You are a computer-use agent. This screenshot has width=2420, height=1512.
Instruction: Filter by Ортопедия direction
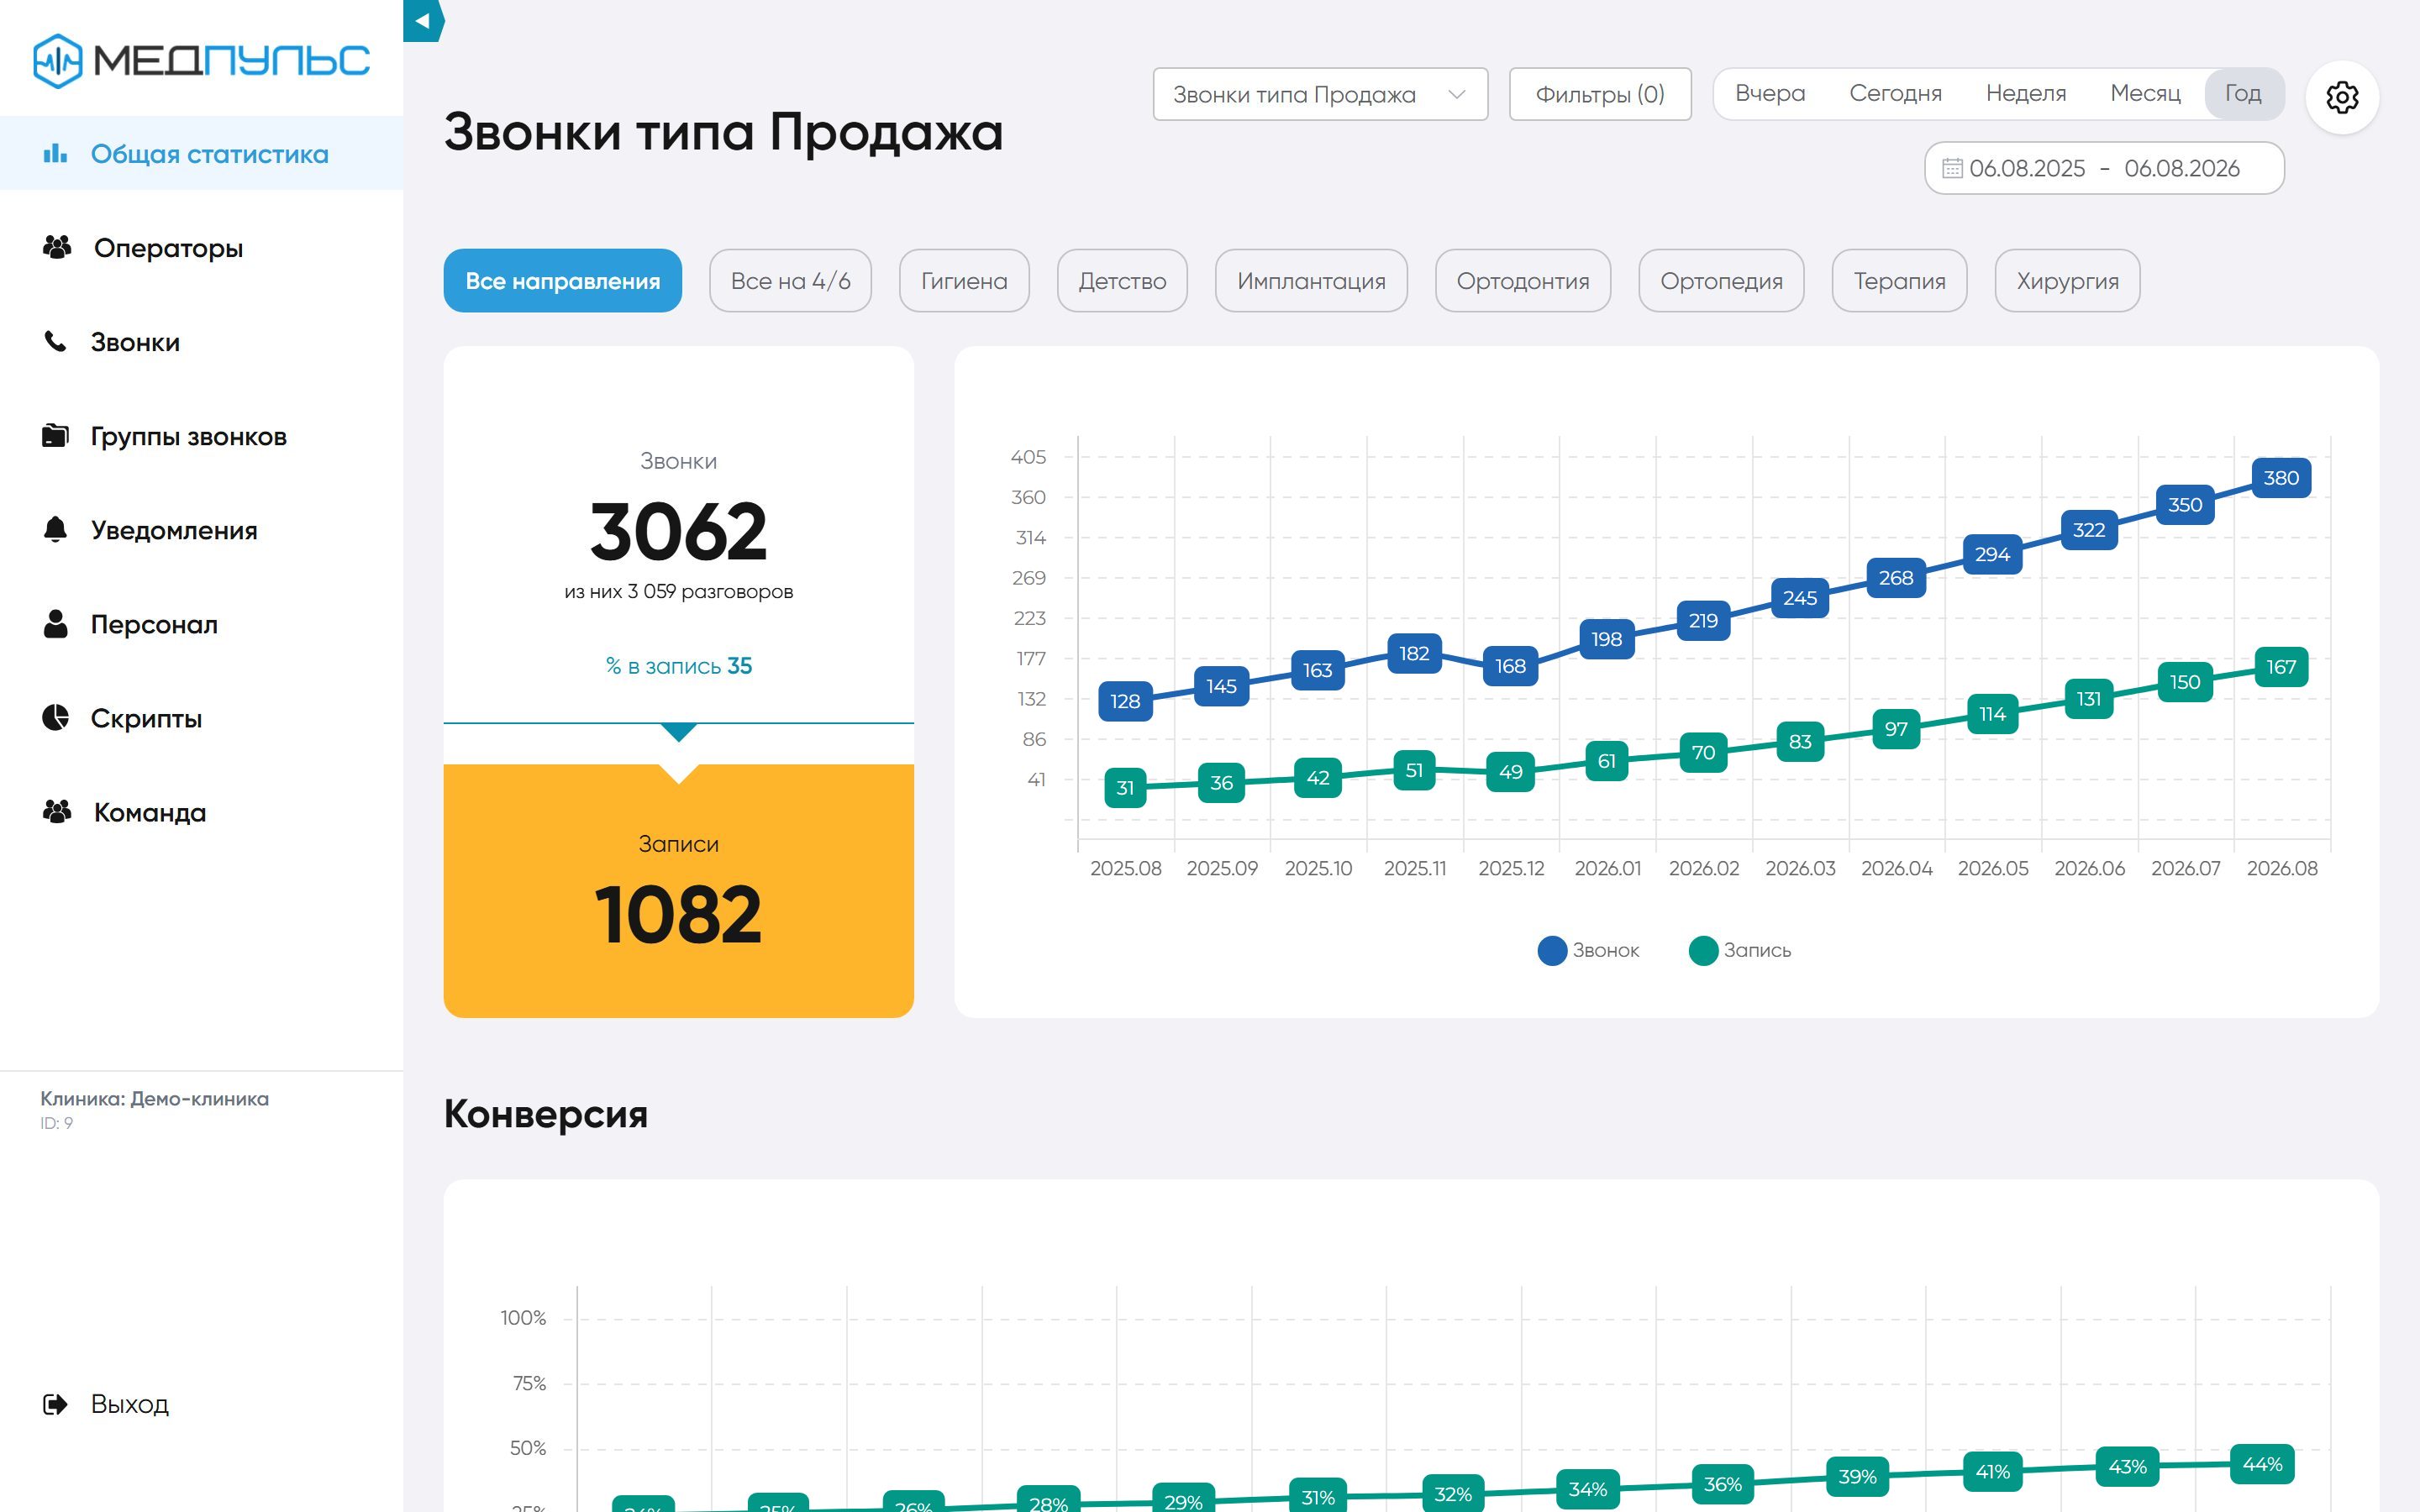point(1721,281)
